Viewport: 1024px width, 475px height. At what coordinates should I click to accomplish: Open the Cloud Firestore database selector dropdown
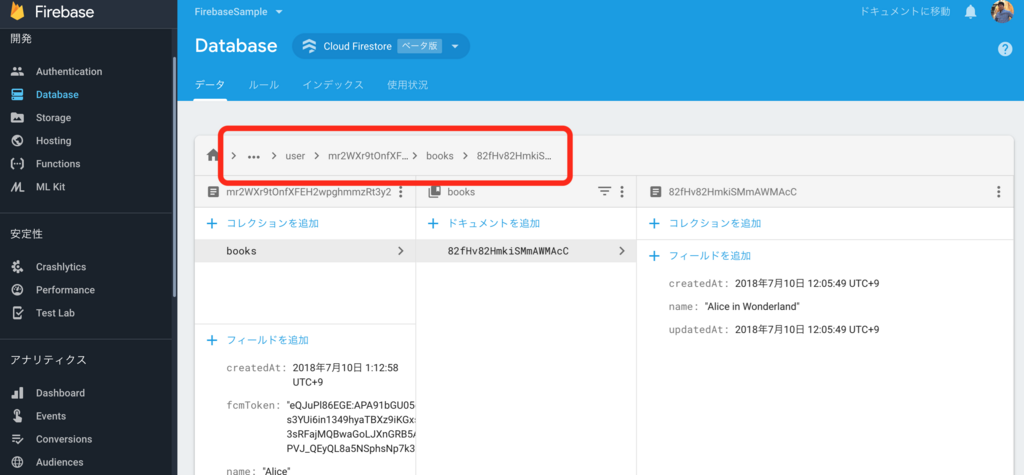381,46
